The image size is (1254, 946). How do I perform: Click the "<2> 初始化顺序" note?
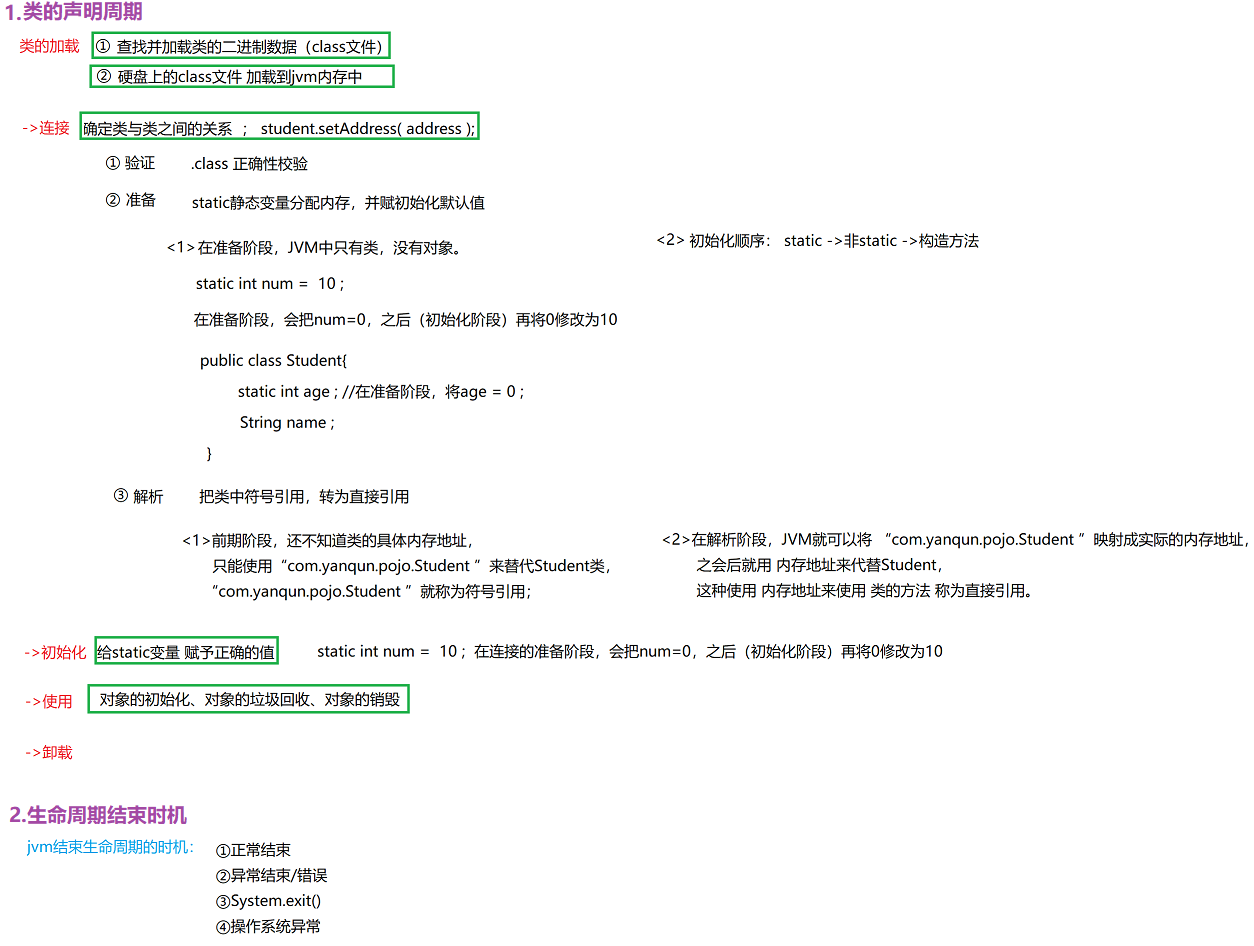(x=817, y=241)
